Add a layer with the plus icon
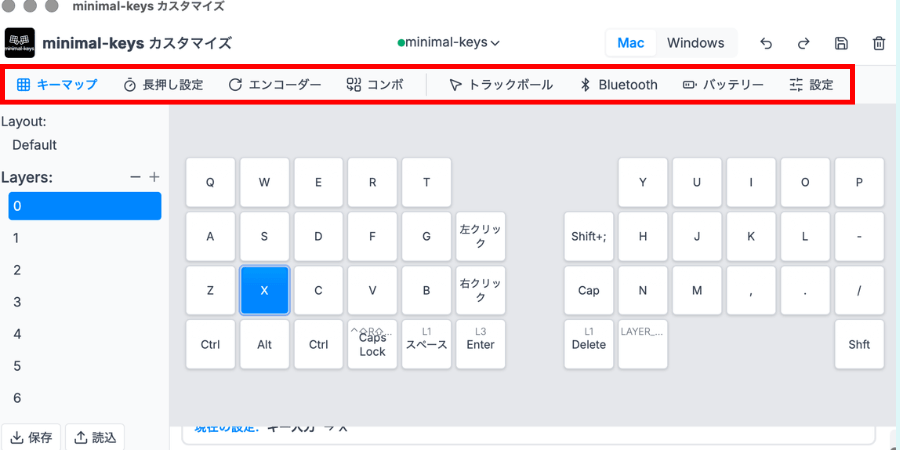This screenshot has height=450, width=900. [x=154, y=177]
